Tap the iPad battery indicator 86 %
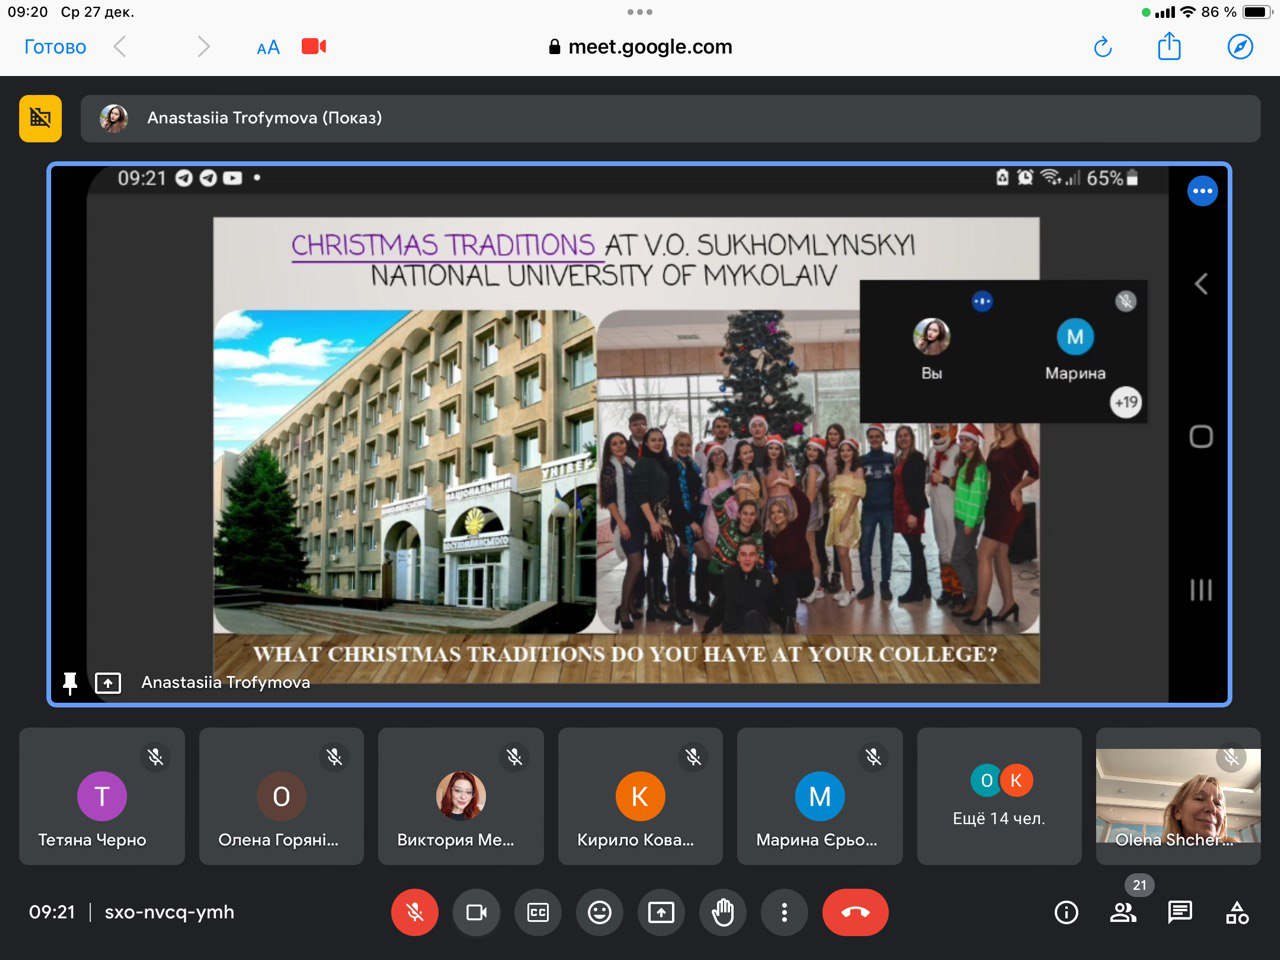This screenshot has height=960, width=1280. pyautogui.click(x=1235, y=12)
